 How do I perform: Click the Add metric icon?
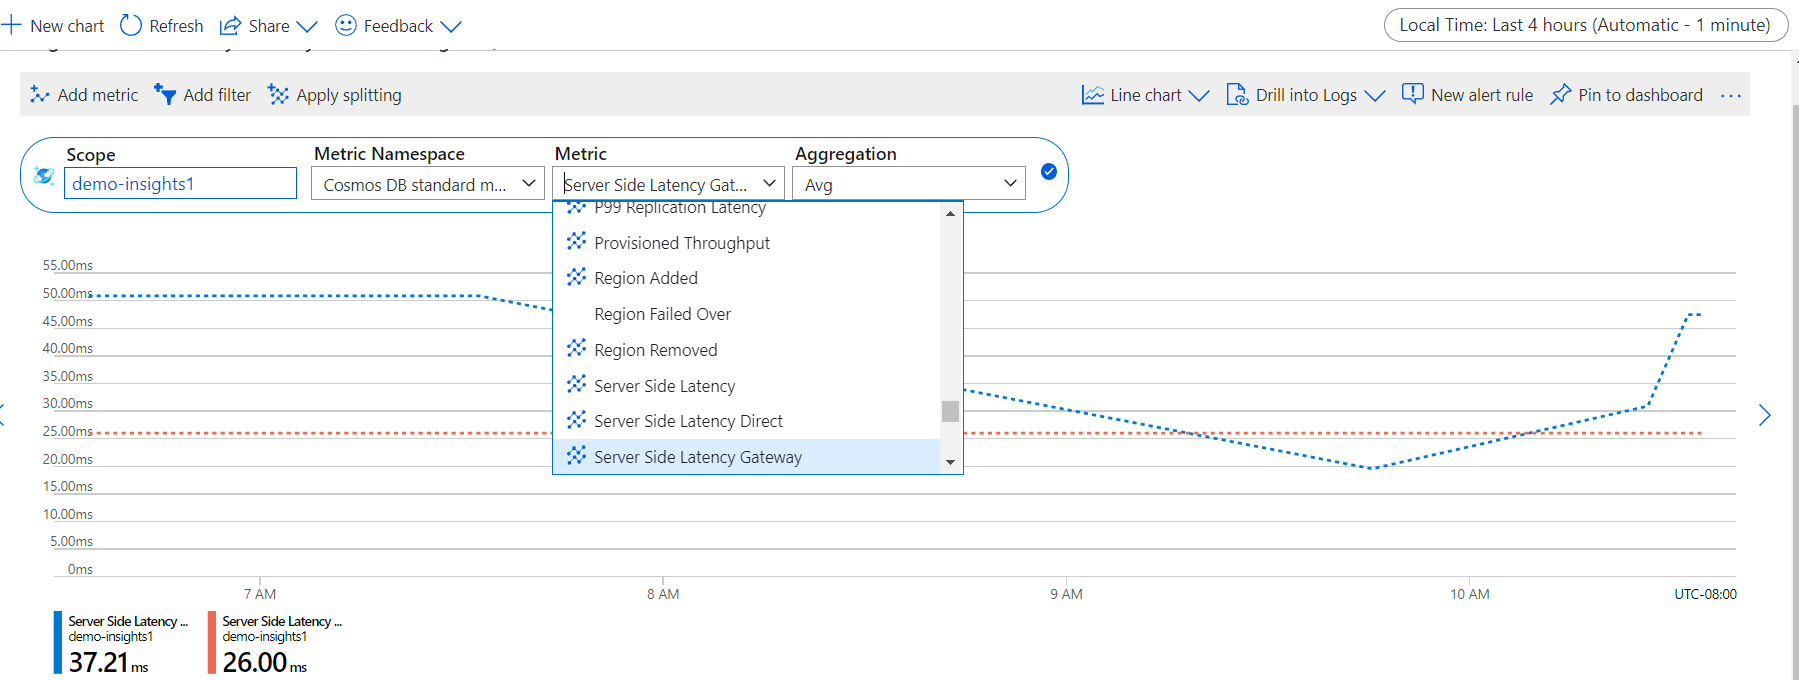(x=40, y=94)
